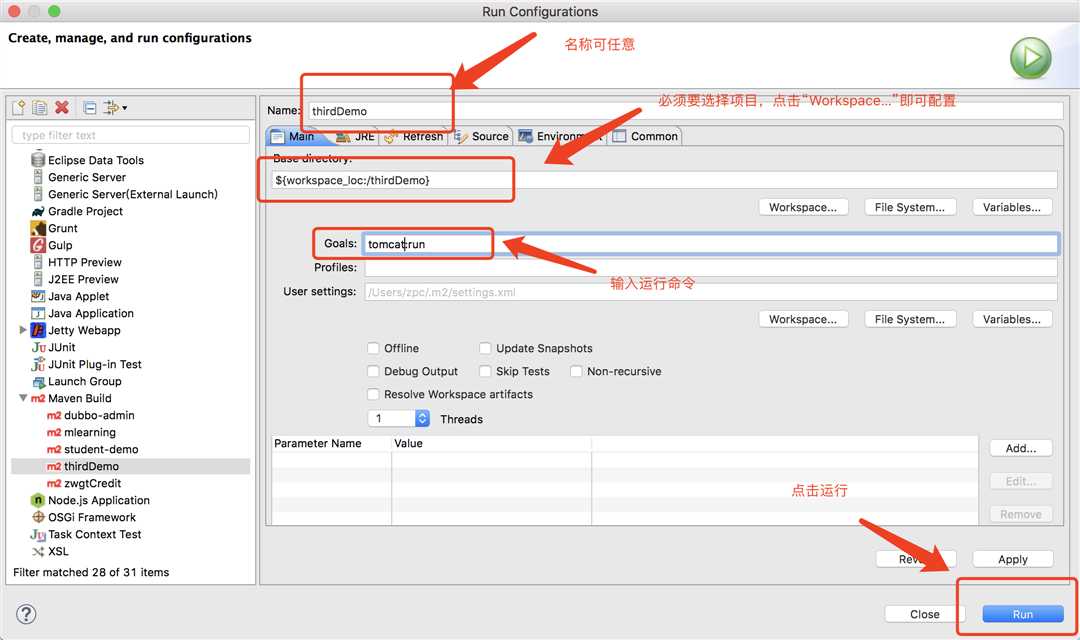Image resolution: width=1080 pixels, height=640 pixels.
Task: Click Variables... button for base directory
Action: pos(1012,207)
